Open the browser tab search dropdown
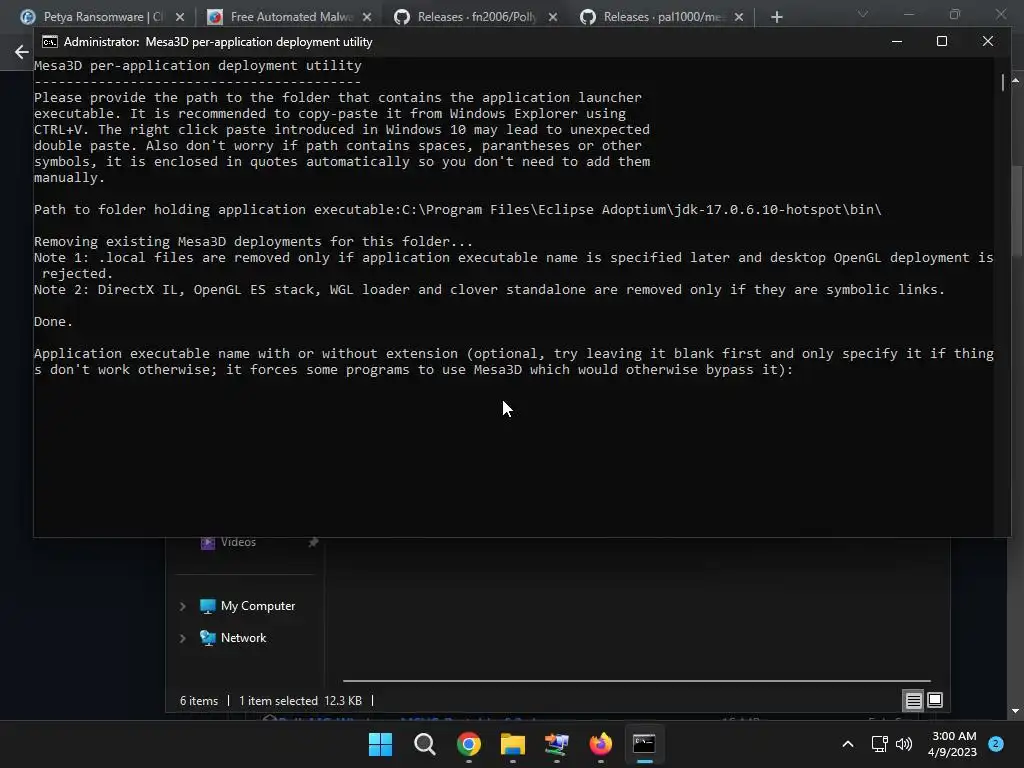The image size is (1024, 768). pos(863,14)
